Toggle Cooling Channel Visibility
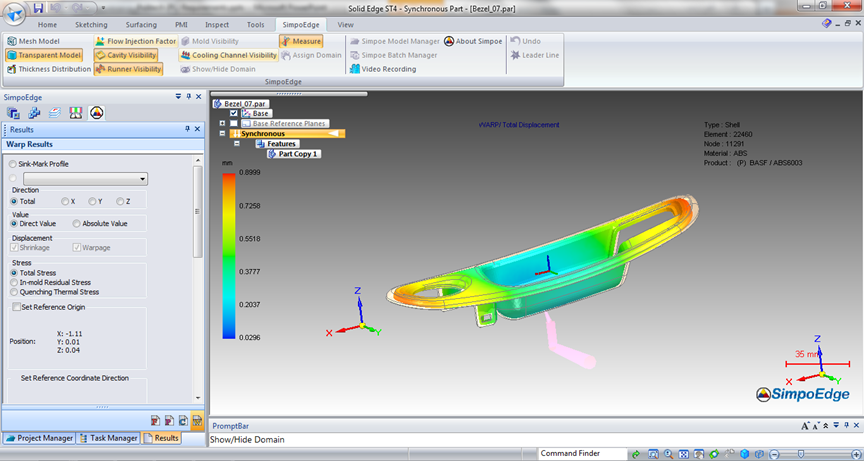The image size is (864, 461). (x=229, y=55)
